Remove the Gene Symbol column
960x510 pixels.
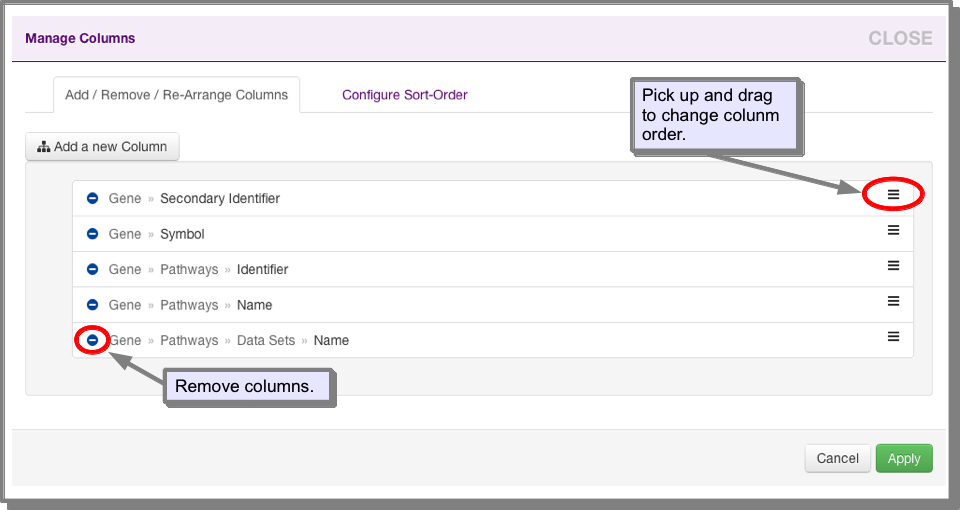pos(92,233)
